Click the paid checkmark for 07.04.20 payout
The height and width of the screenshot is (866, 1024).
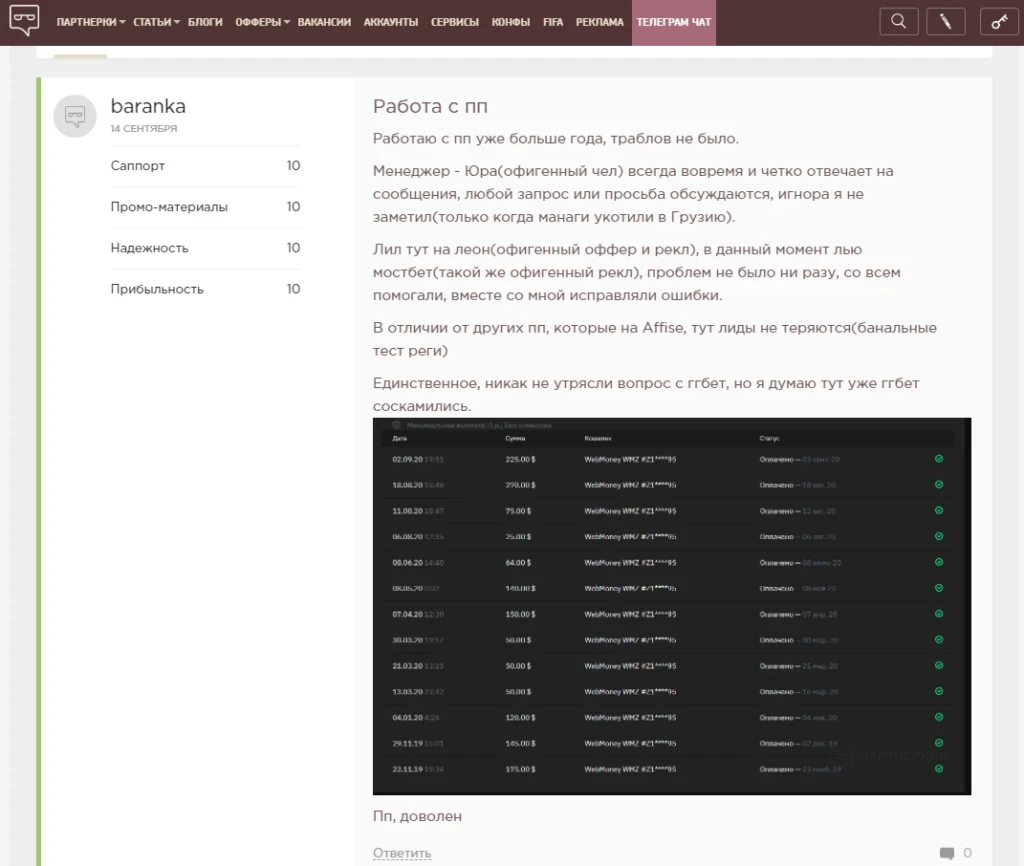pyautogui.click(x=939, y=614)
